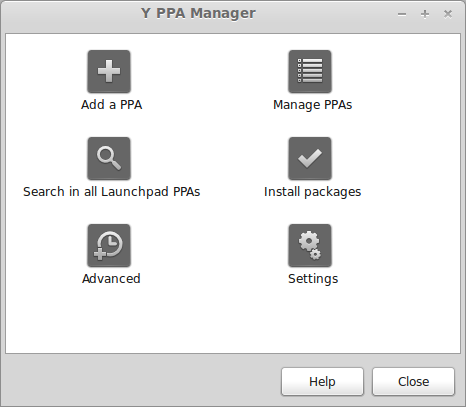Click the gray bar left of Help
This screenshot has height=407, width=466.
point(142,381)
